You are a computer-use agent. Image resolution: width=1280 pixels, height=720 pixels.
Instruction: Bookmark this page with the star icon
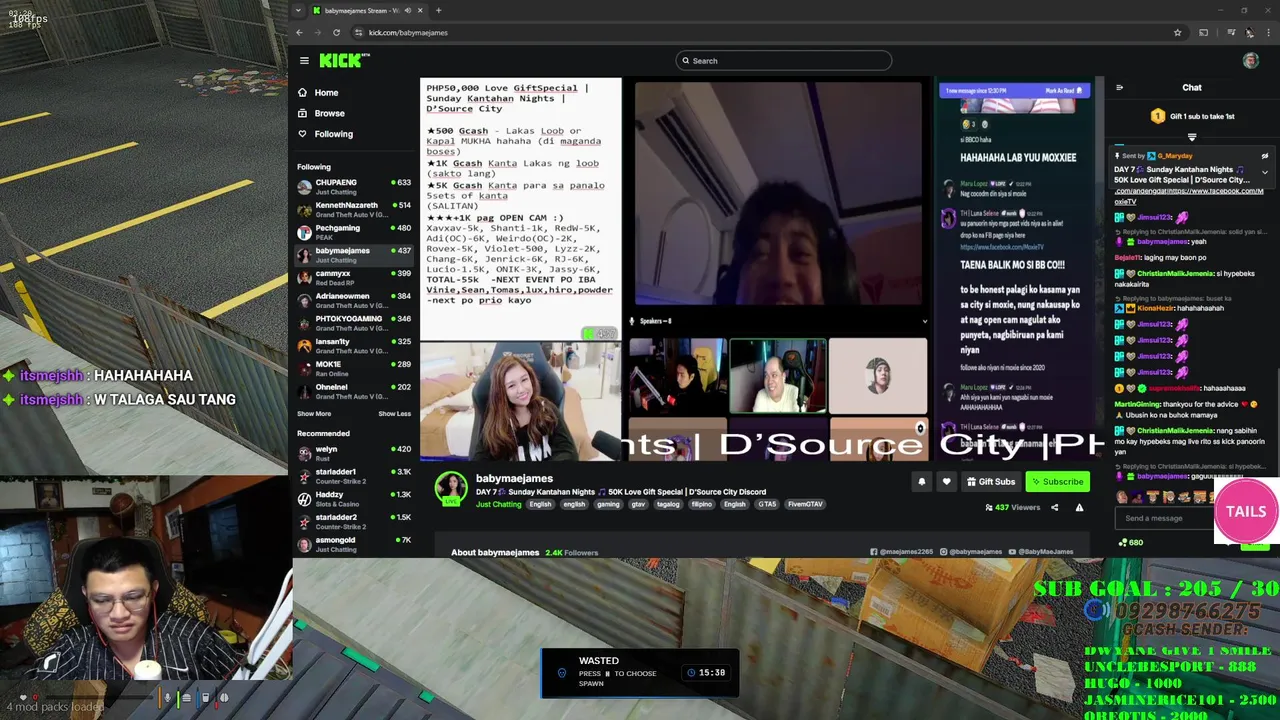click(x=1177, y=33)
